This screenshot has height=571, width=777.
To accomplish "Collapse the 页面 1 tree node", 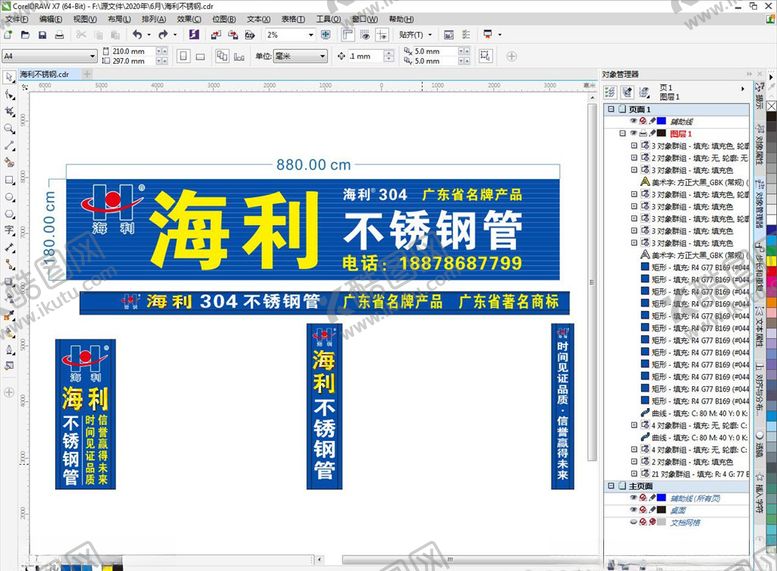I will (x=610, y=109).
